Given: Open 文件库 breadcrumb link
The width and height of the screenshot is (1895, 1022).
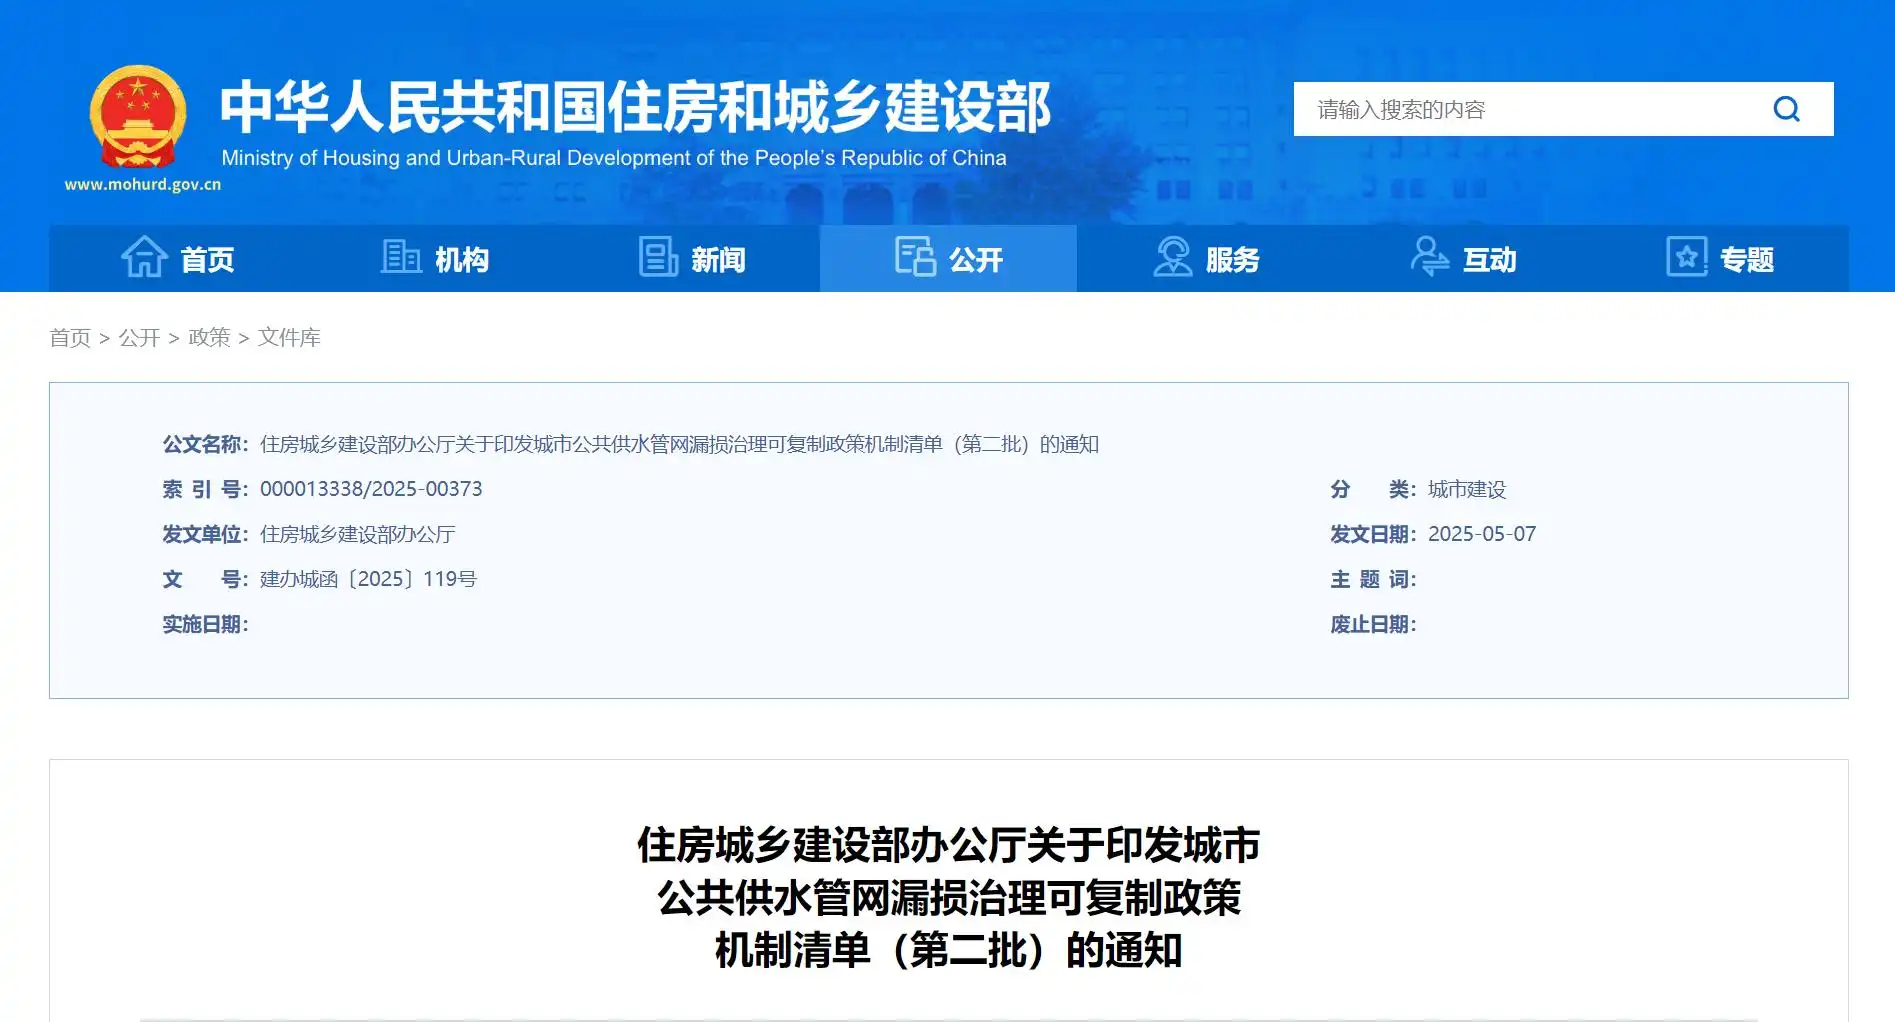Looking at the screenshot, I should [x=289, y=338].
